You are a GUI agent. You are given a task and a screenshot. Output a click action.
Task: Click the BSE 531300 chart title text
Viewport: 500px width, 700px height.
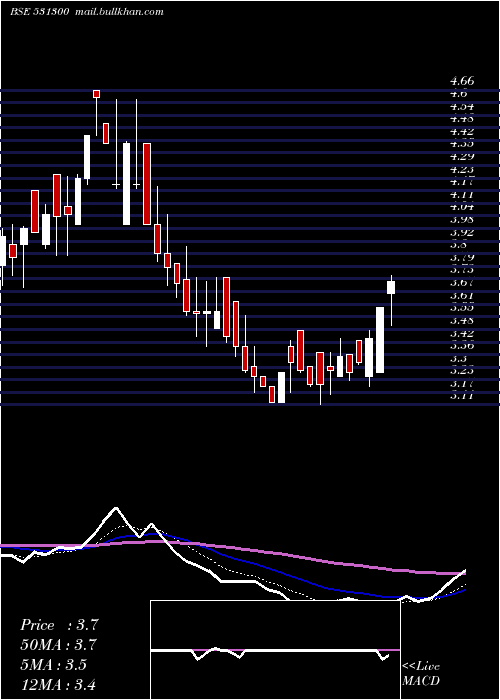click(x=40, y=12)
